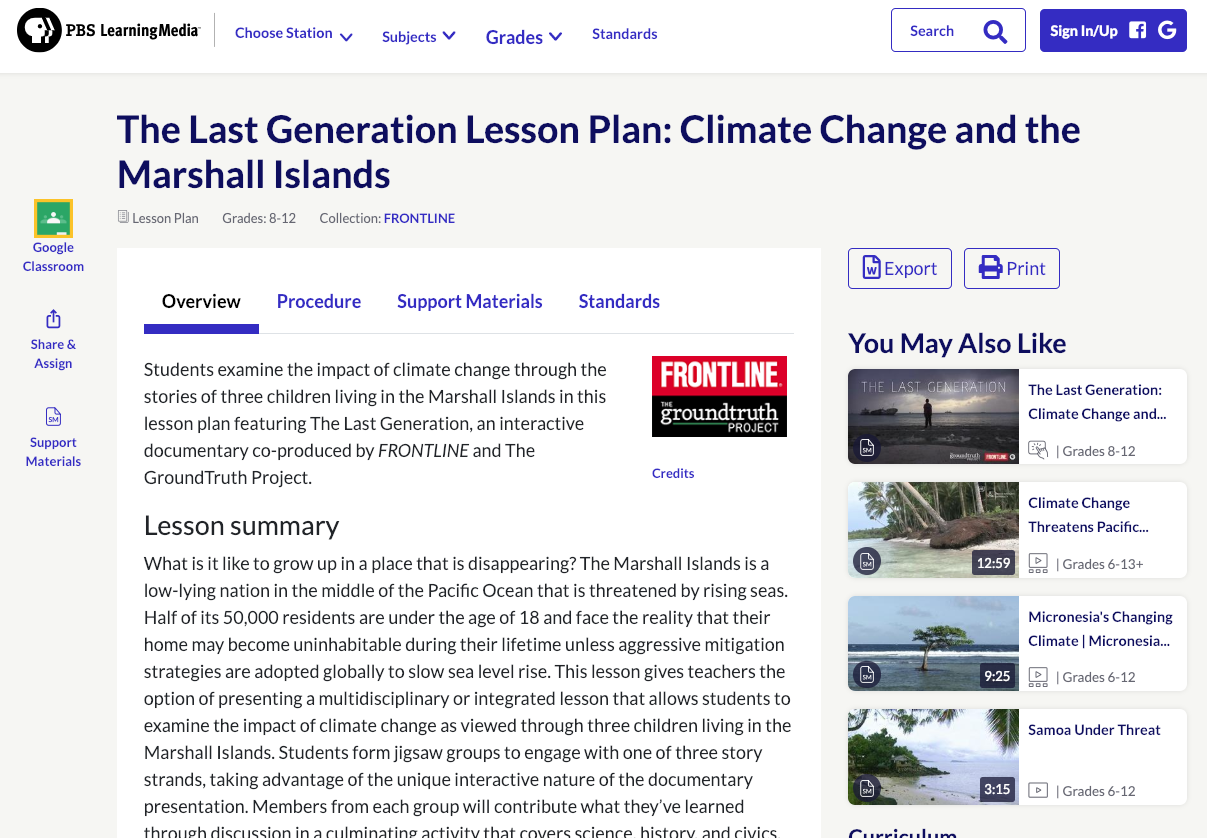Click the printer icon inside Print button
This screenshot has width=1207, height=838.
tap(988, 268)
